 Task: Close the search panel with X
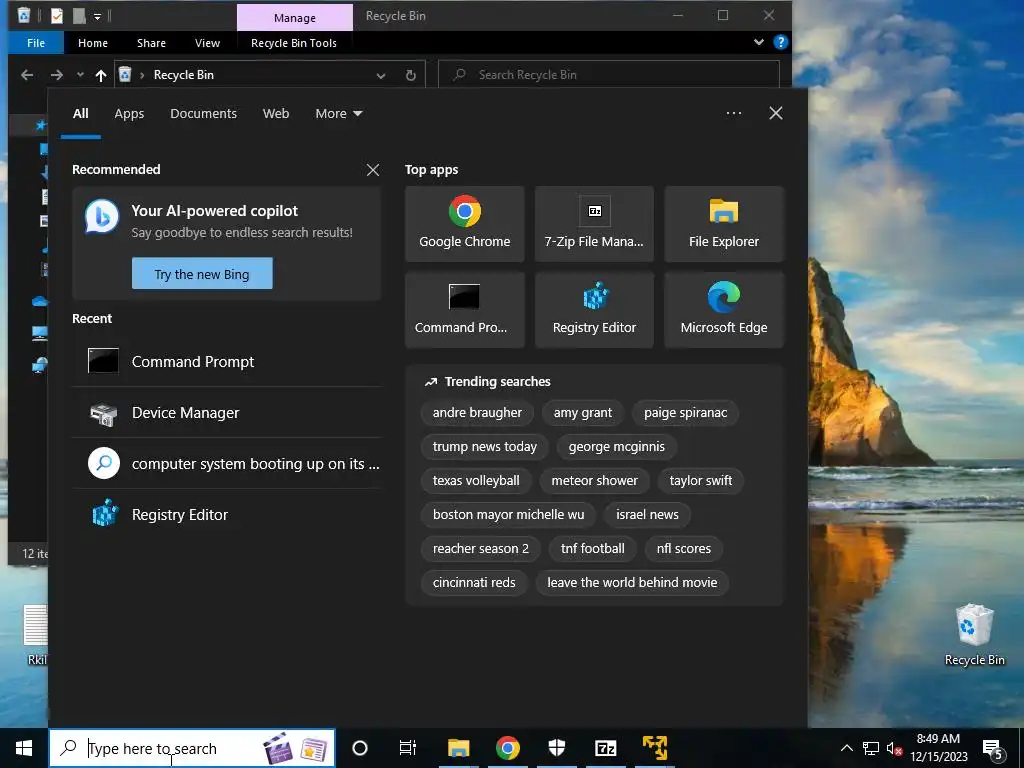pyautogui.click(x=776, y=113)
